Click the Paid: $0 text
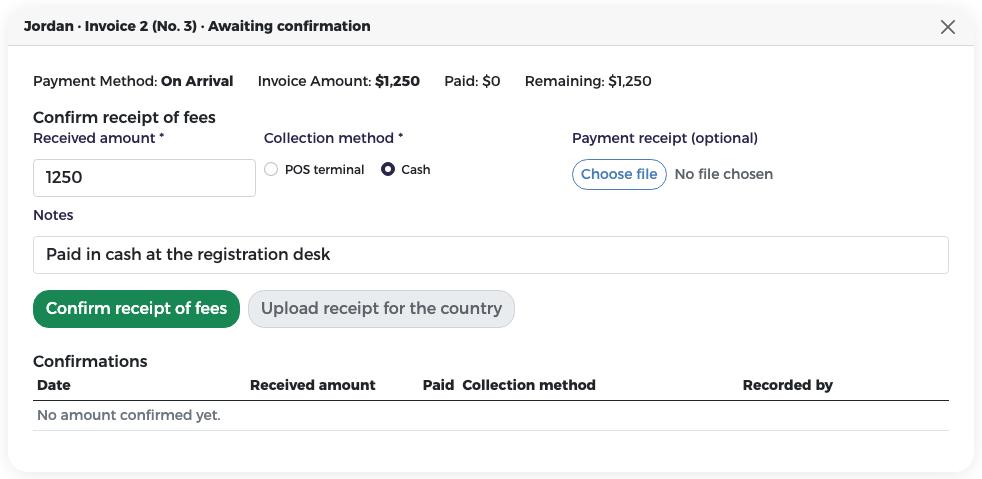This screenshot has height=479, width=982. point(472,81)
